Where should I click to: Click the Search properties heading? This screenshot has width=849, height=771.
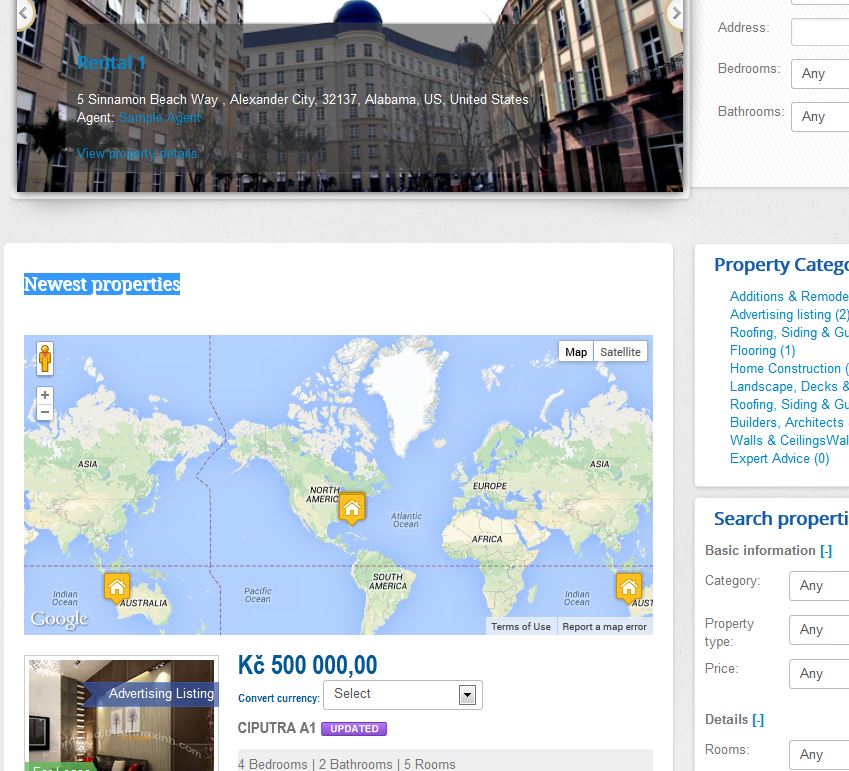(781, 519)
